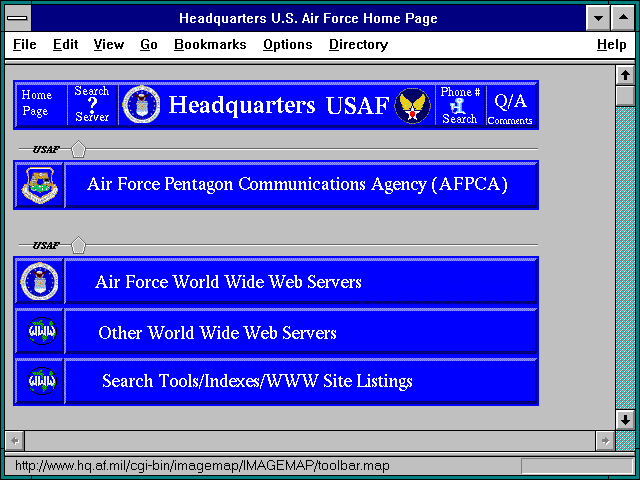
Task: Open Search Tools/Indexes/WWW Site Listings link
Action: point(300,381)
